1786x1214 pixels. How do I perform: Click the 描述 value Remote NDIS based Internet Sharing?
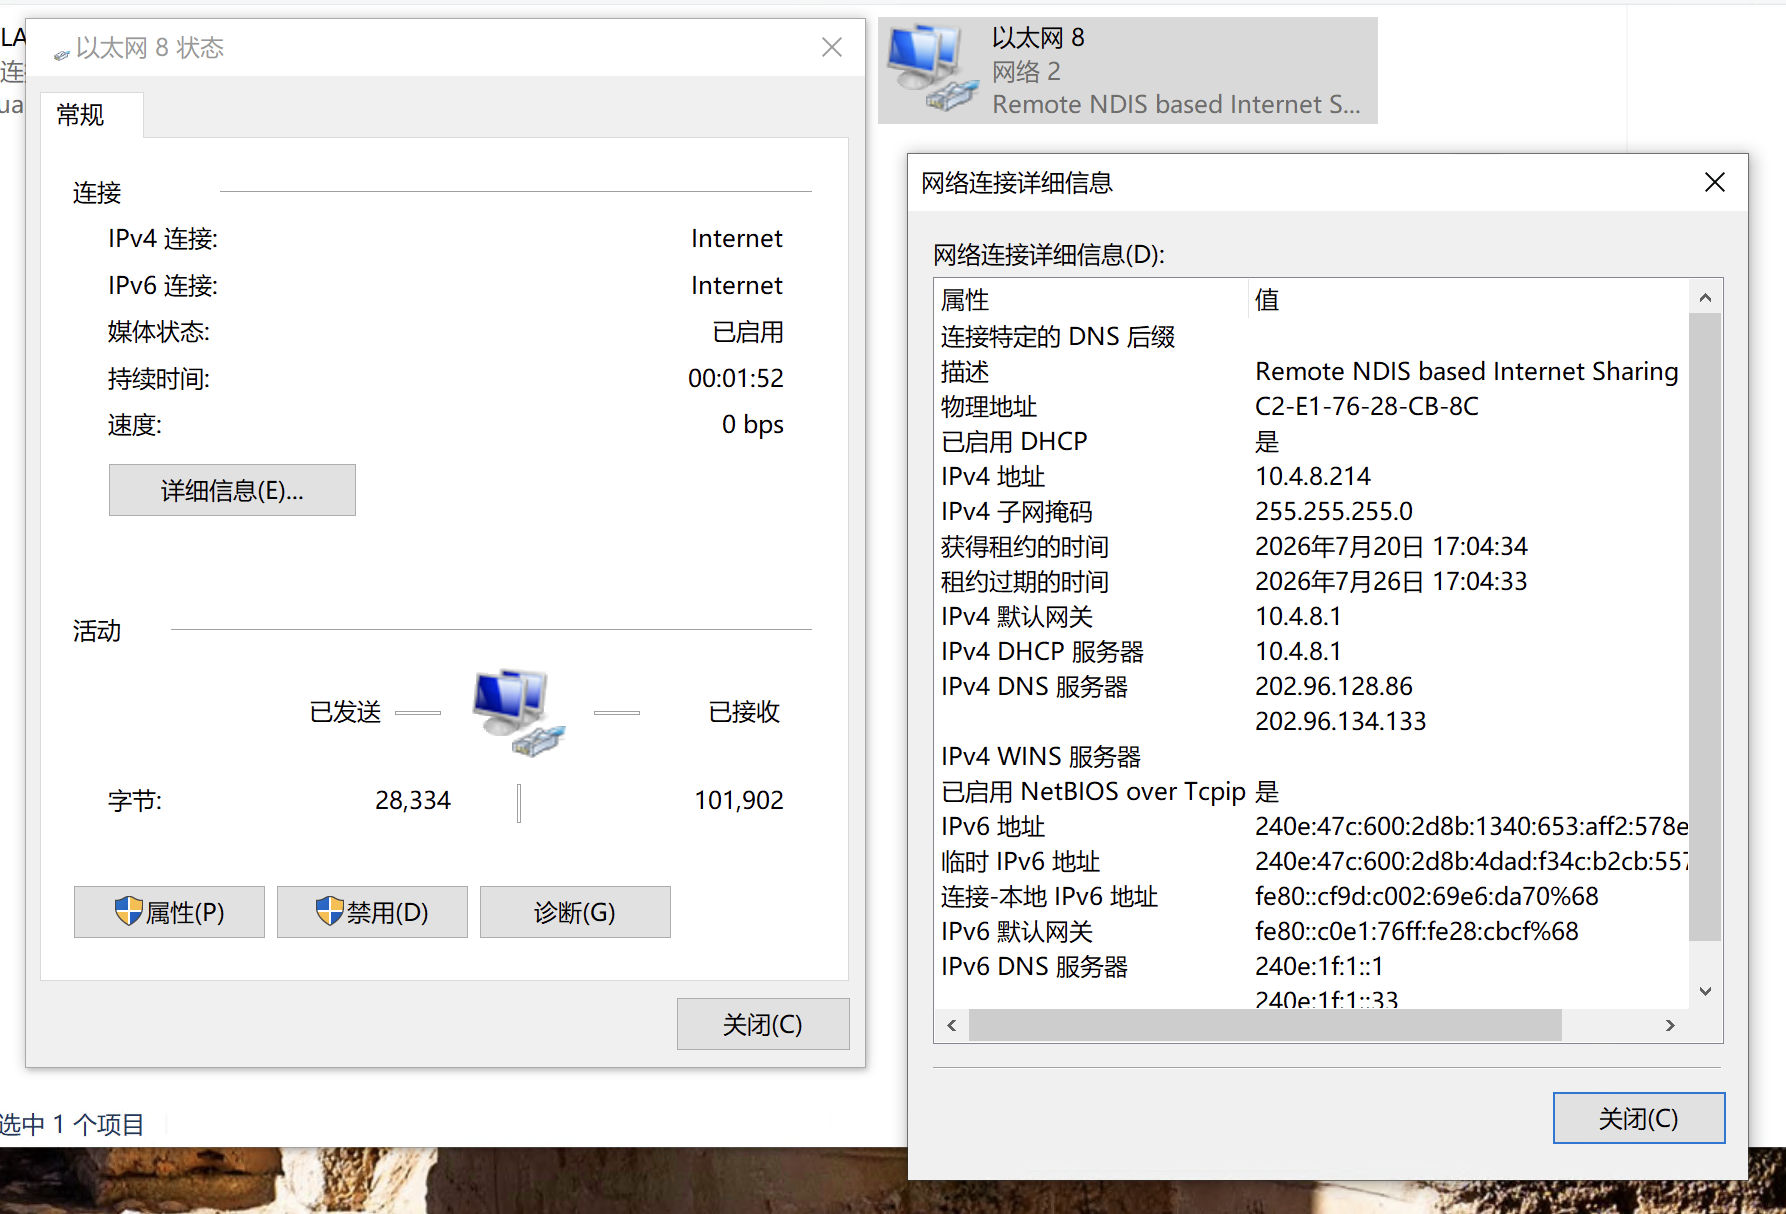coord(1467,372)
